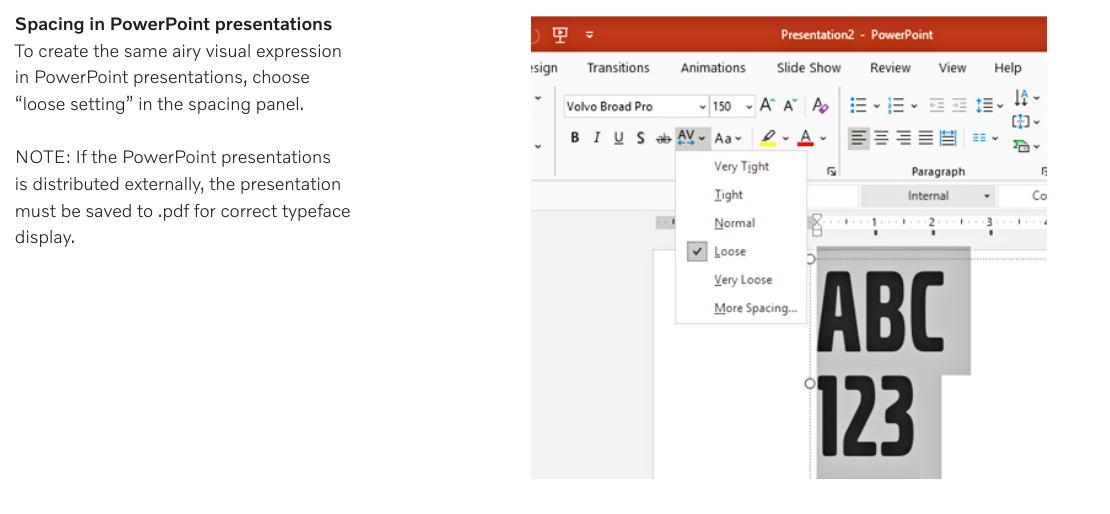Viewport: 1110px width, 514px height.
Task: Center the text
Action: point(881,137)
